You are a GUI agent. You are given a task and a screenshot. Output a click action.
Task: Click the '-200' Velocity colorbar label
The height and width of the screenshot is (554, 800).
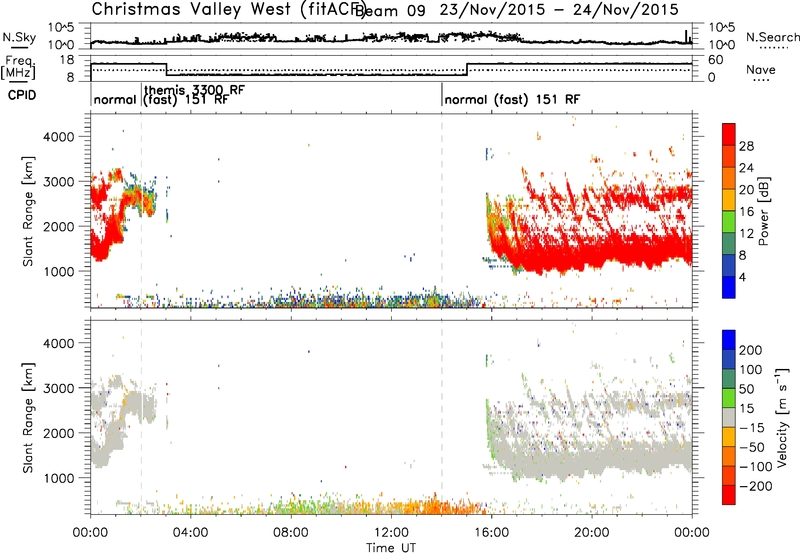754,486
